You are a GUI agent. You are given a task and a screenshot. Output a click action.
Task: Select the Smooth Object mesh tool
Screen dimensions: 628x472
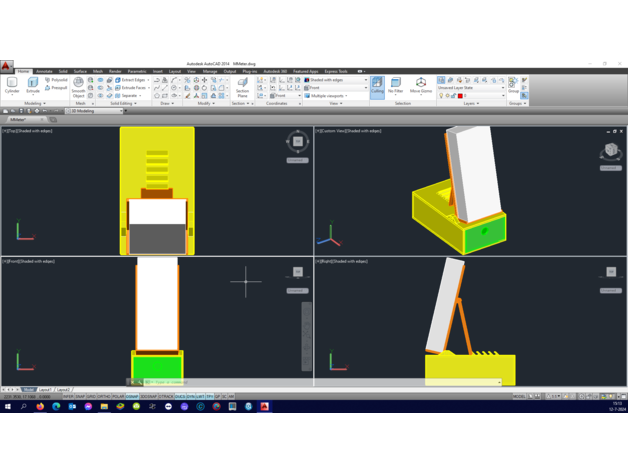78,88
